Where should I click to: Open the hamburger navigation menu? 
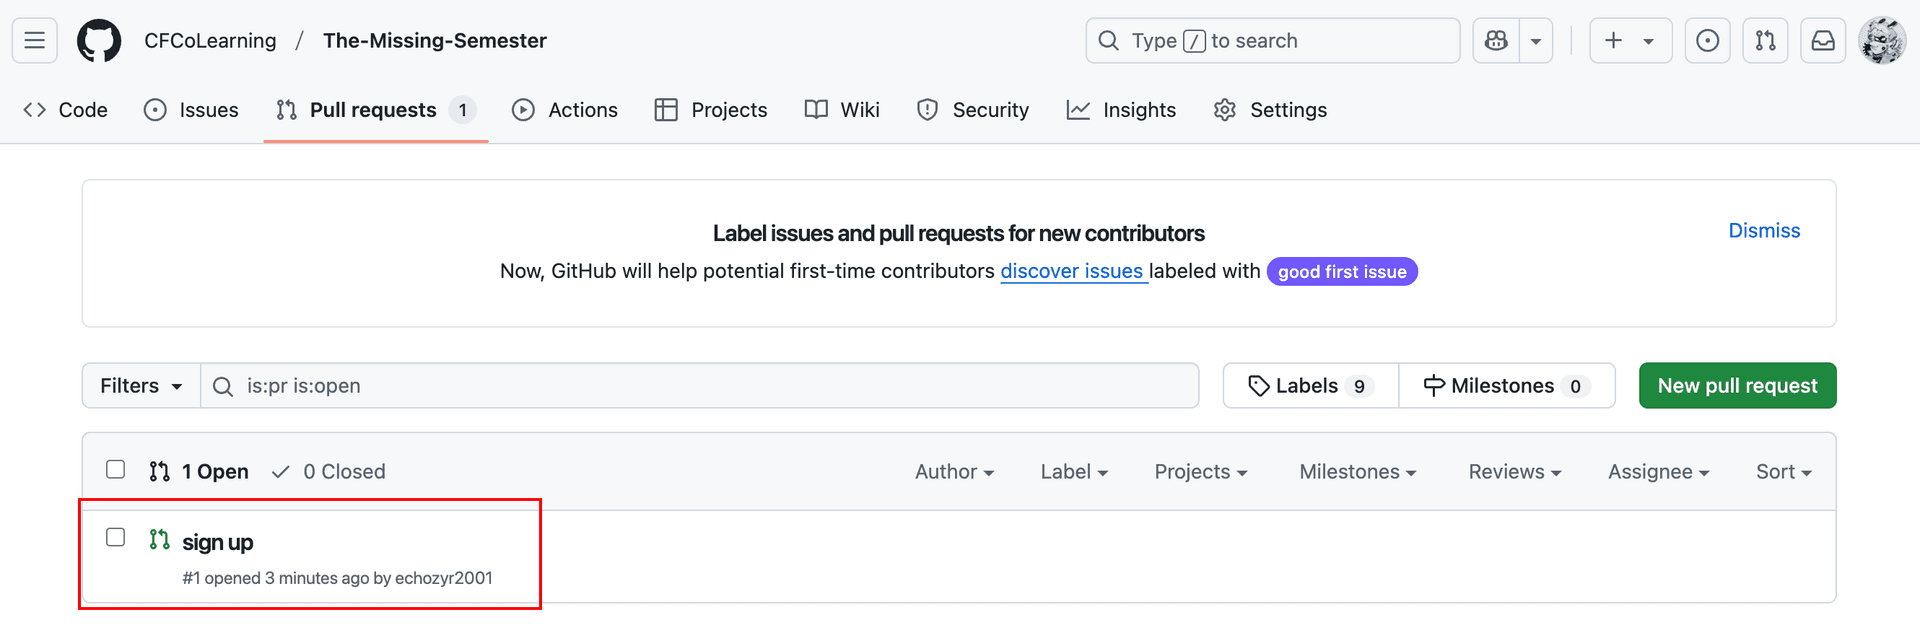pyautogui.click(x=34, y=41)
